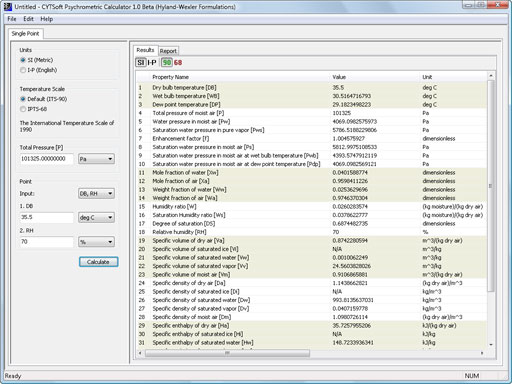Select the Weight fraction of water [Ww] row
Screen dimensions: 512x384
click(311, 190)
